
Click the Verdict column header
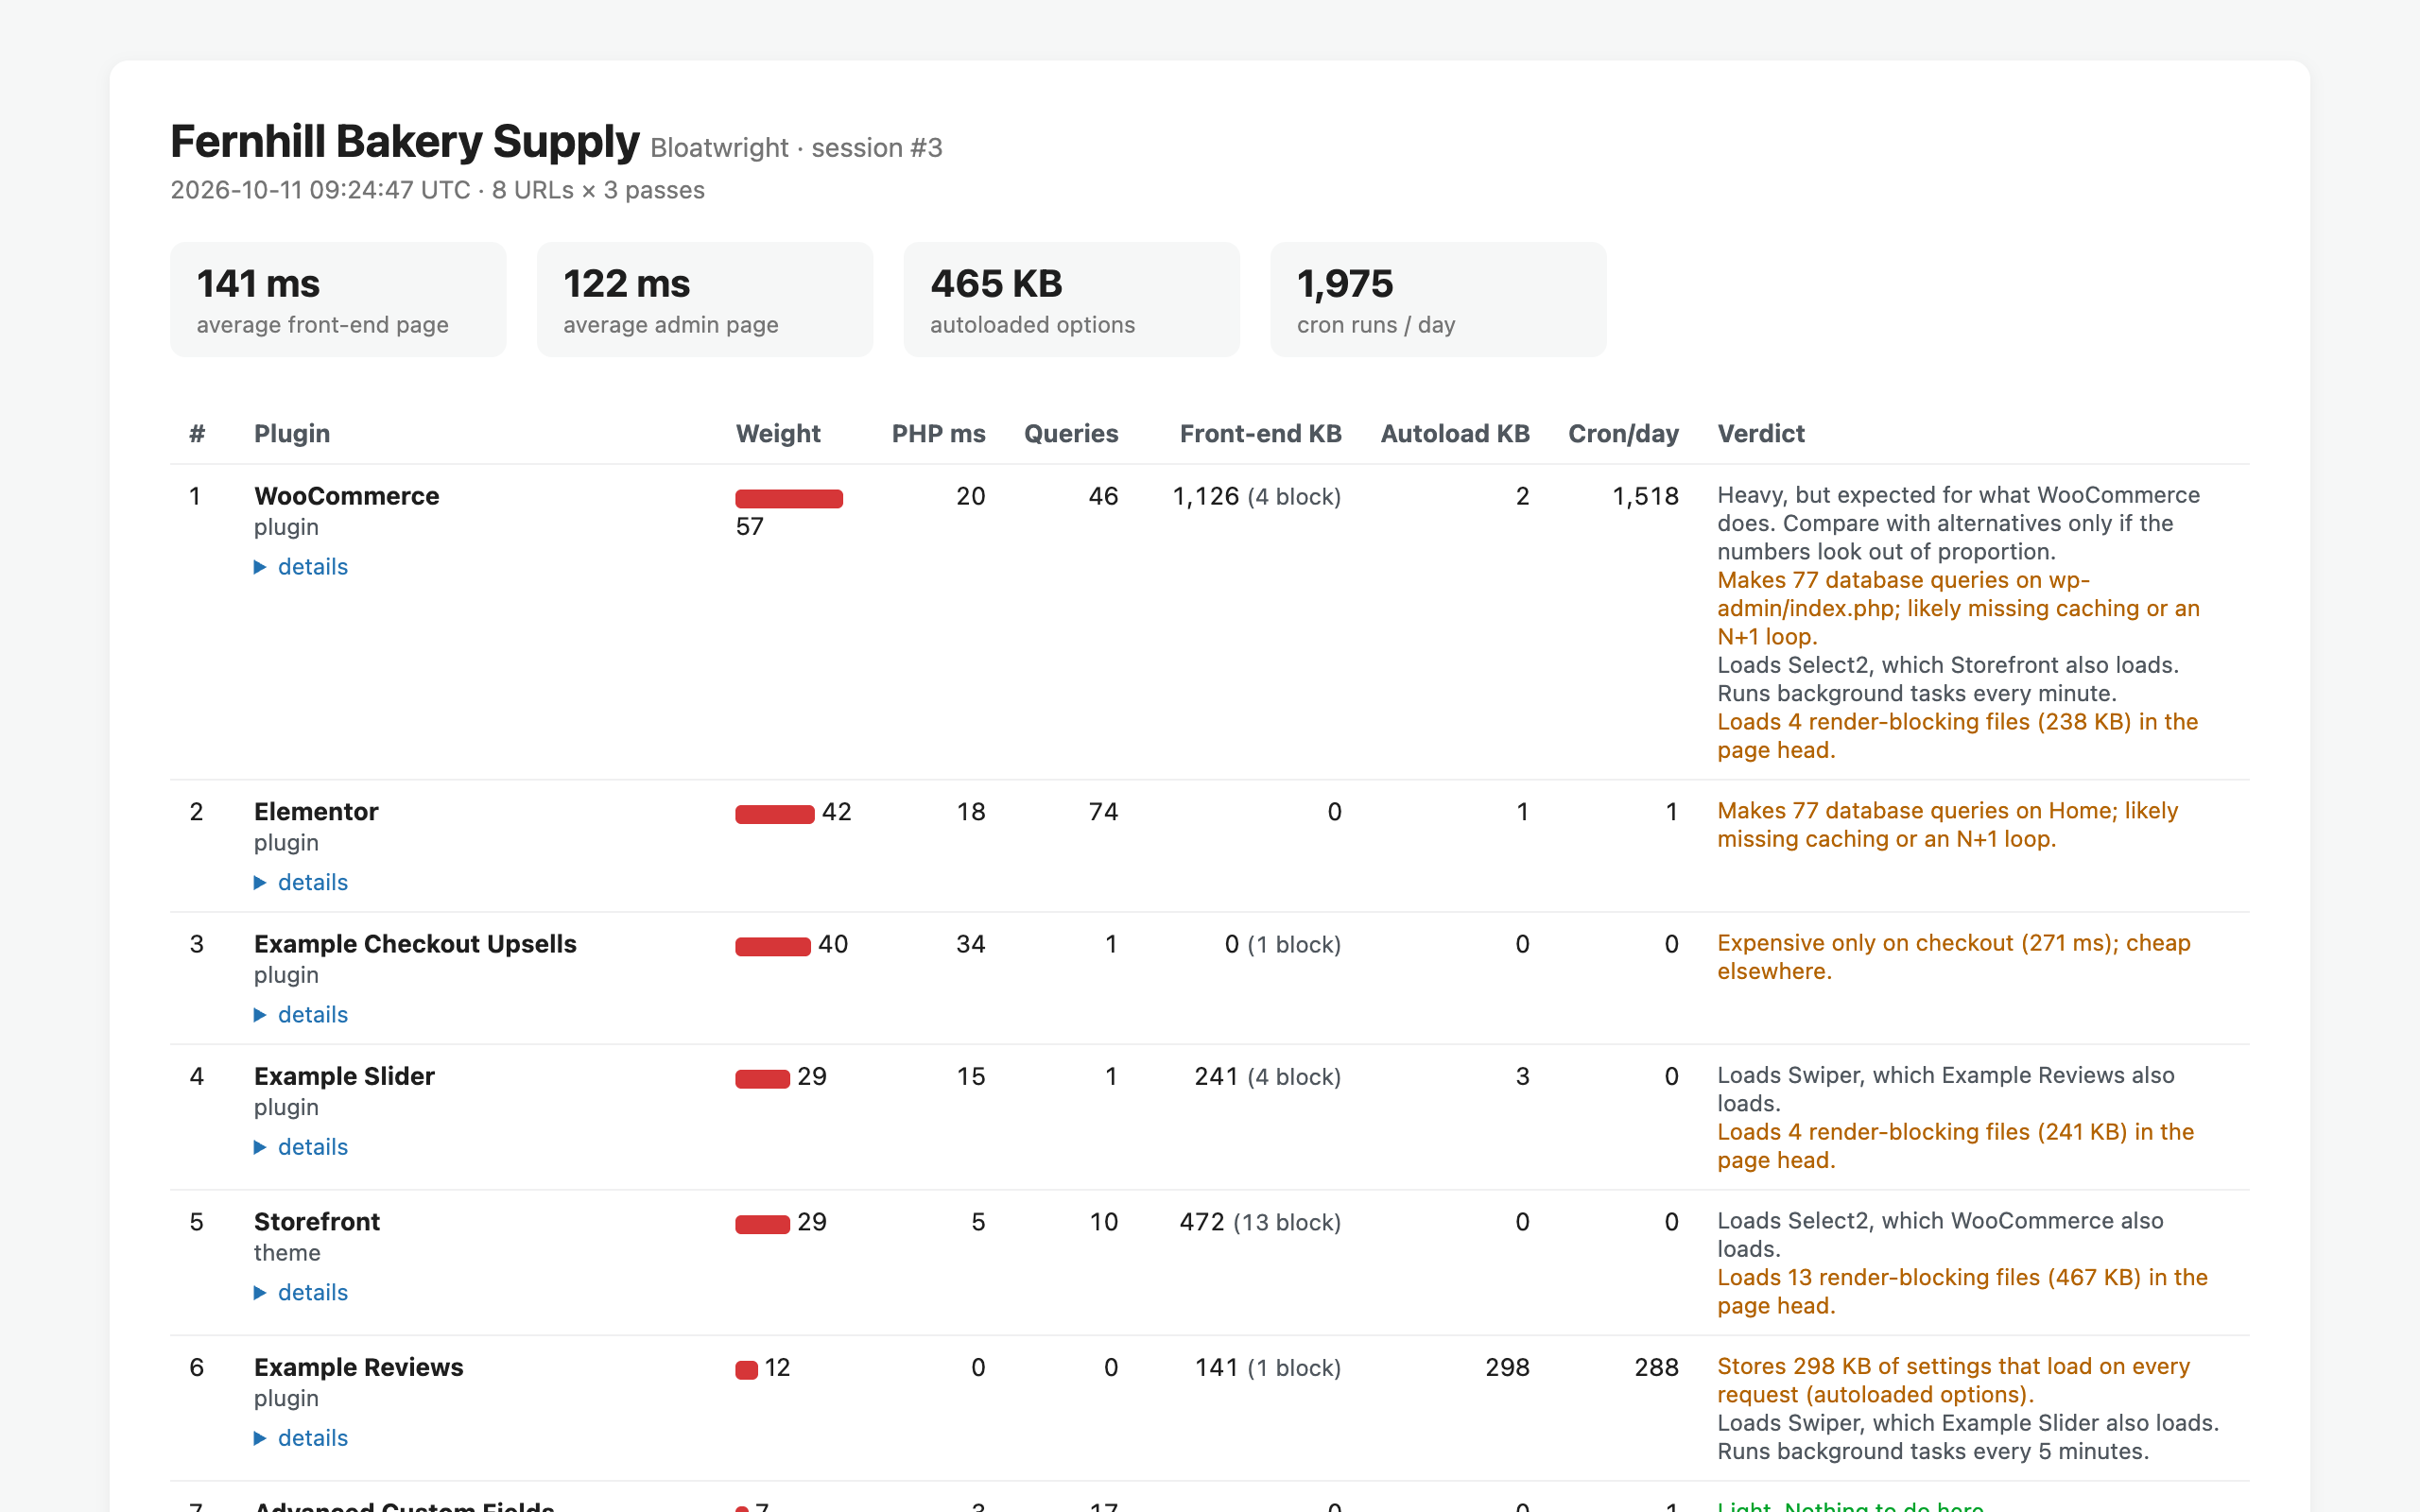[1761, 433]
